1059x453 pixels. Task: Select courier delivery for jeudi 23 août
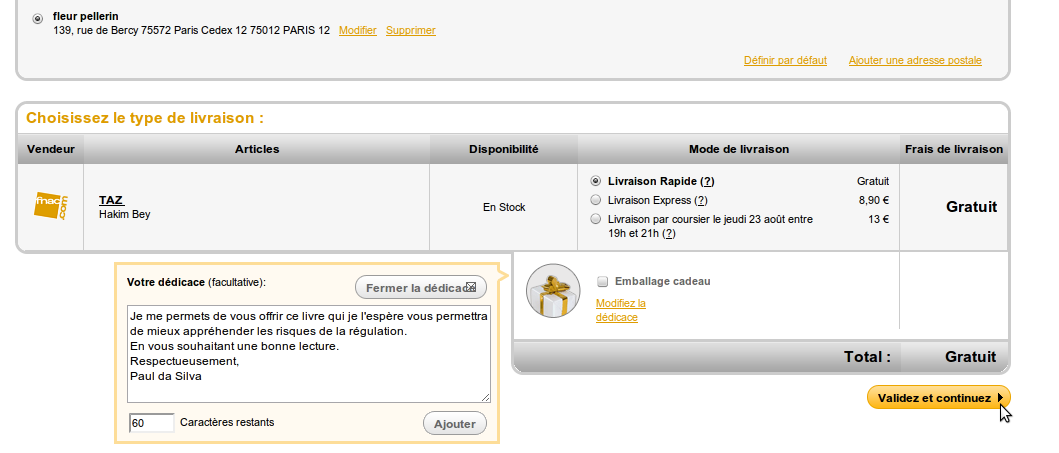point(596,219)
